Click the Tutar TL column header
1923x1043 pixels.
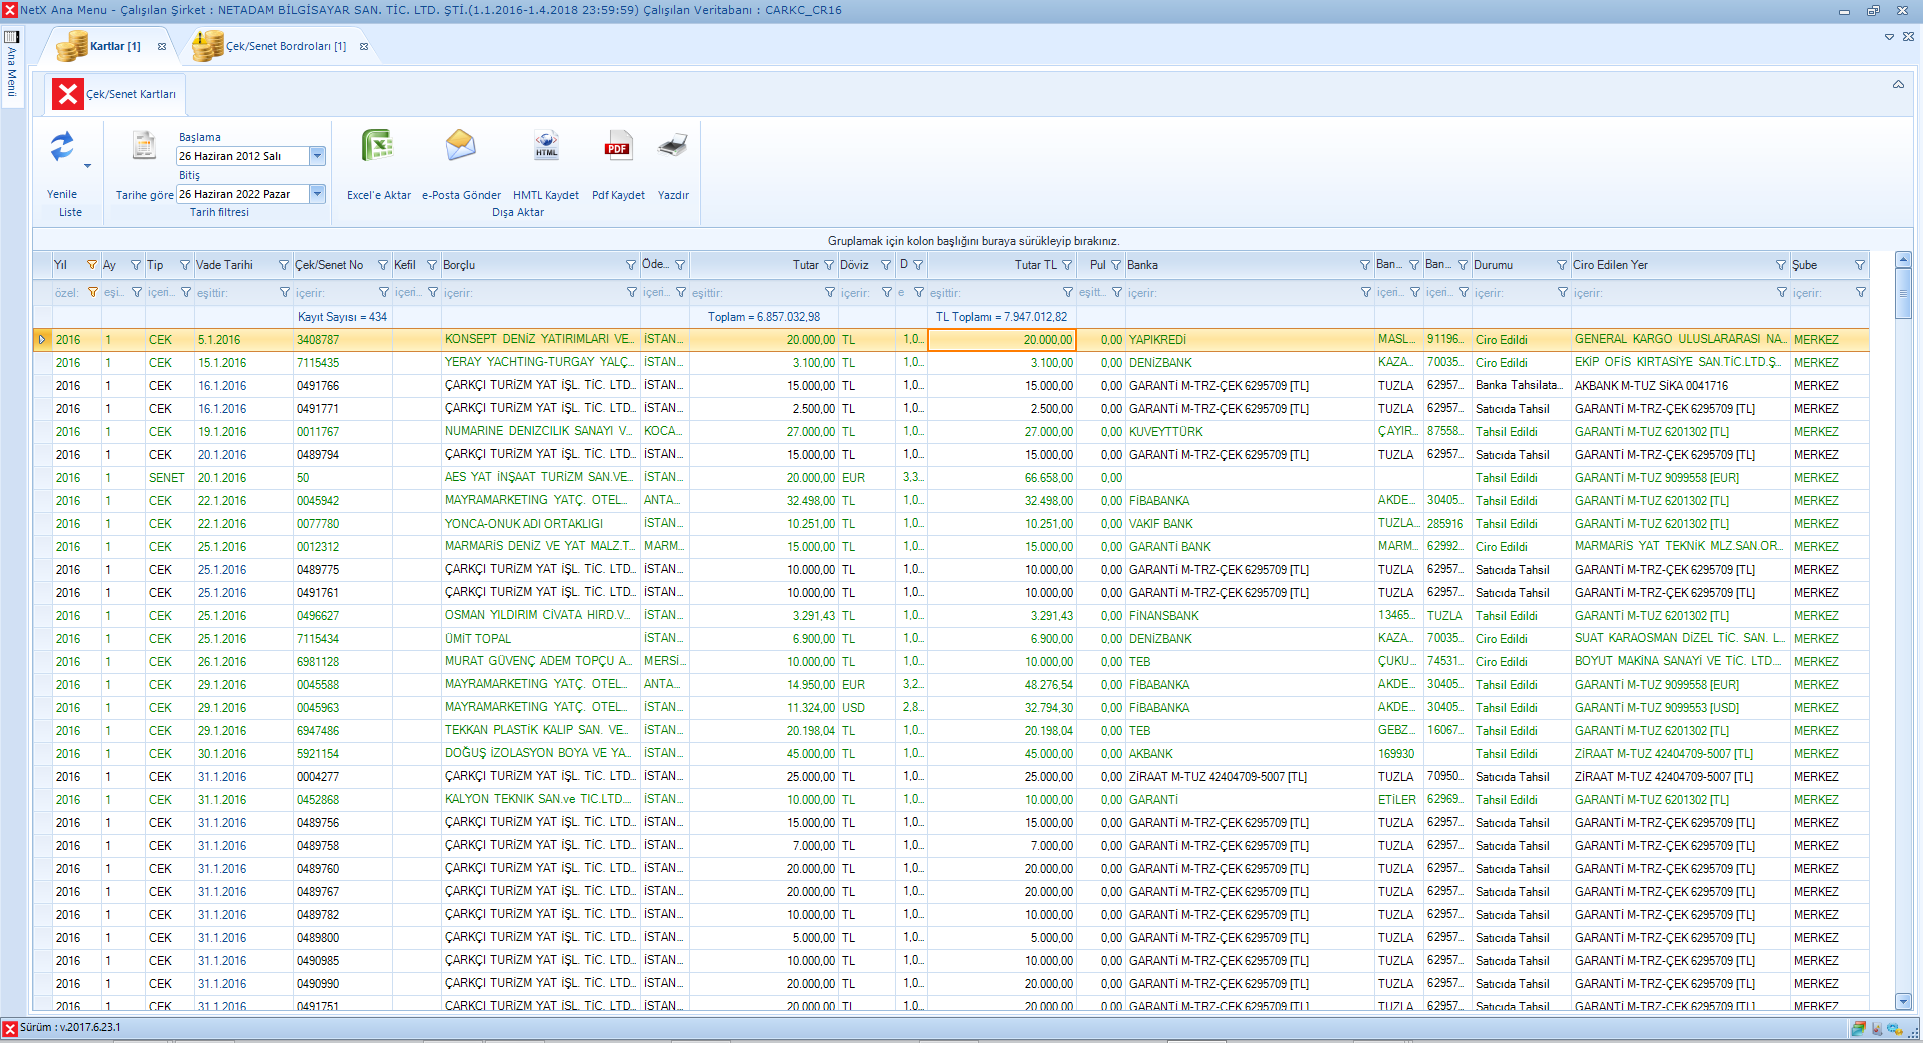click(1035, 265)
